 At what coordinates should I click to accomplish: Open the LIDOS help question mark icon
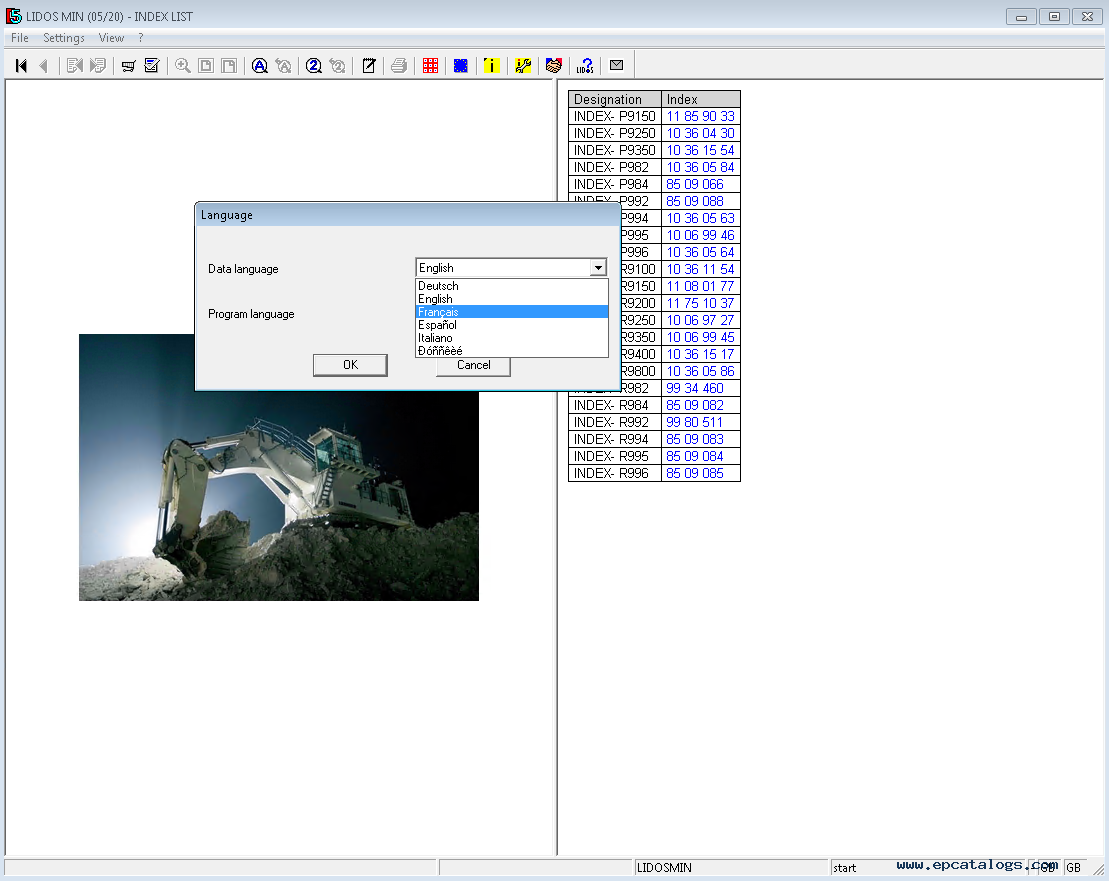click(585, 66)
